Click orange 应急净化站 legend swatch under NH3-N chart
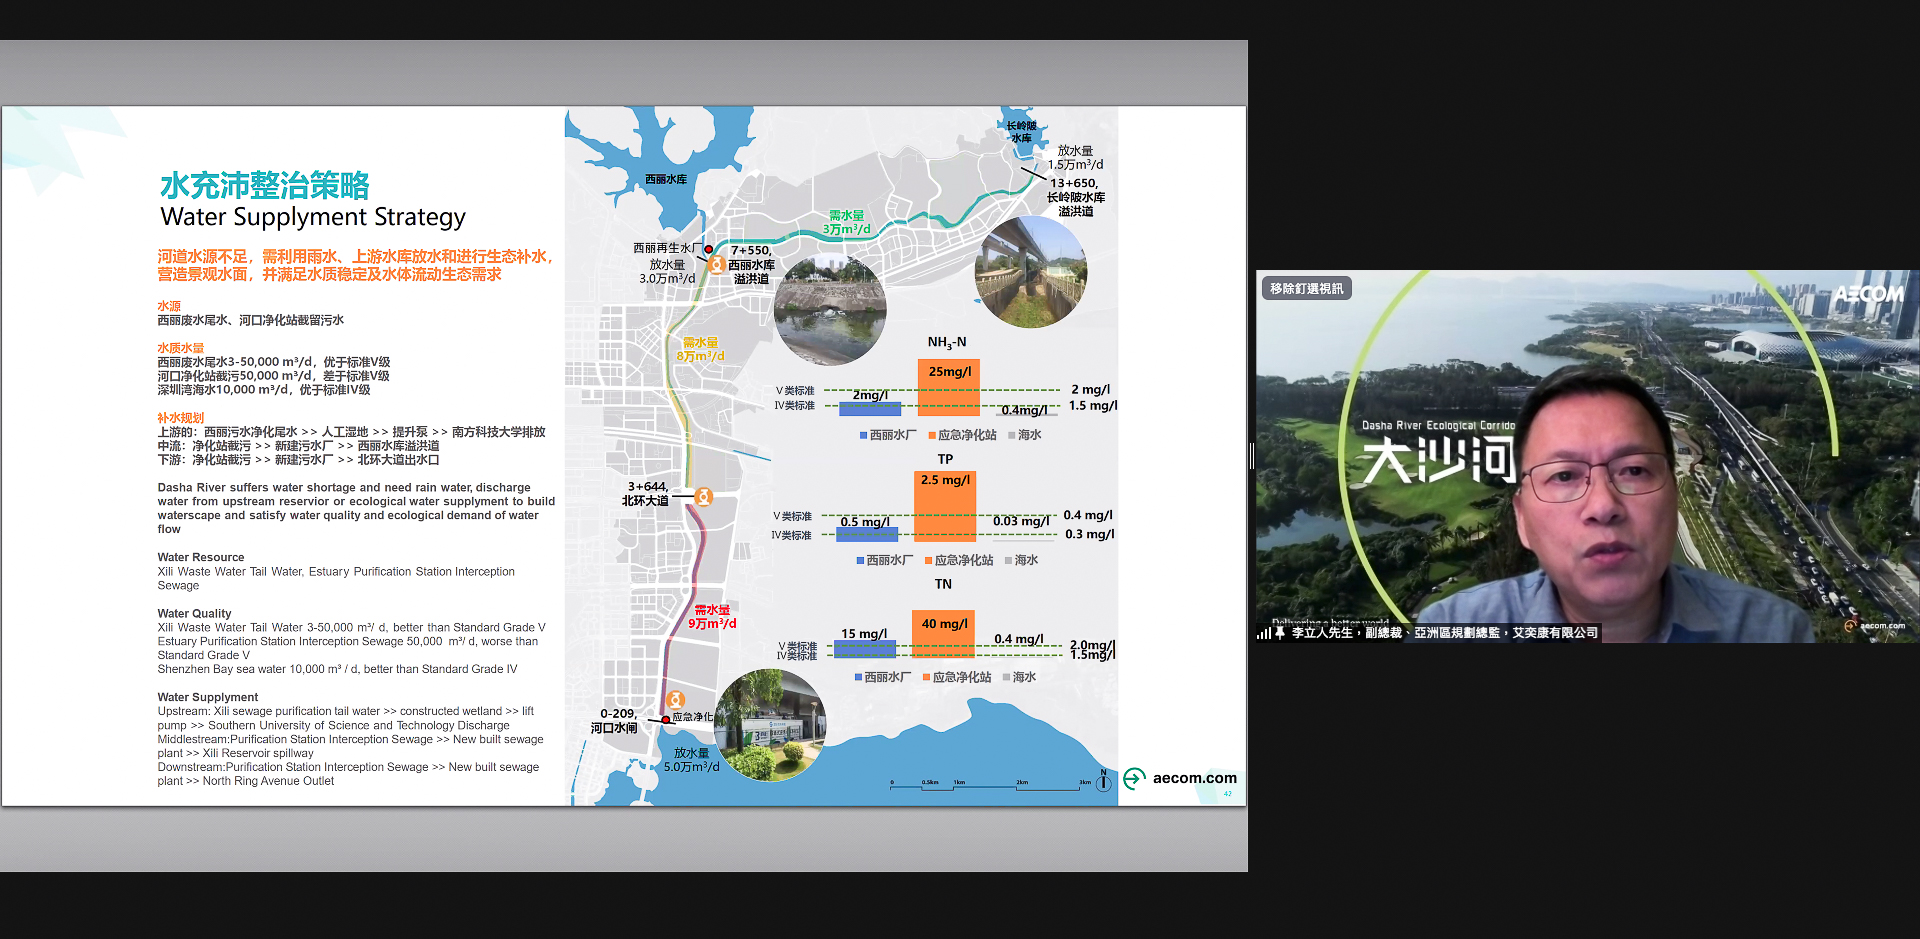1920x939 pixels. coord(932,436)
